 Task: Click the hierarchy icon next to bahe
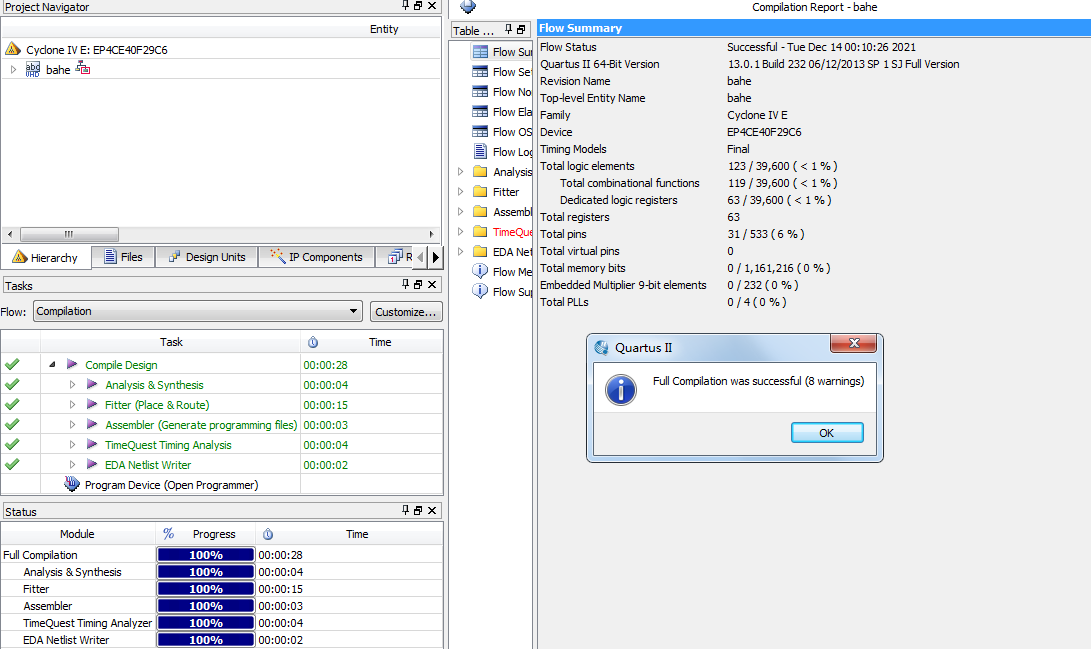[x=83, y=68]
